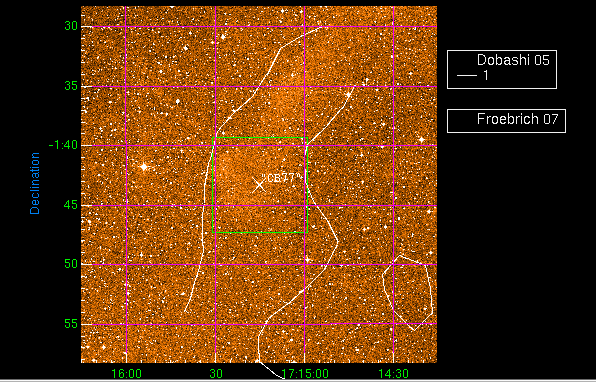Select the contour level 1 line sample in legend
This screenshot has width=596, height=382.
pos(466,76)
